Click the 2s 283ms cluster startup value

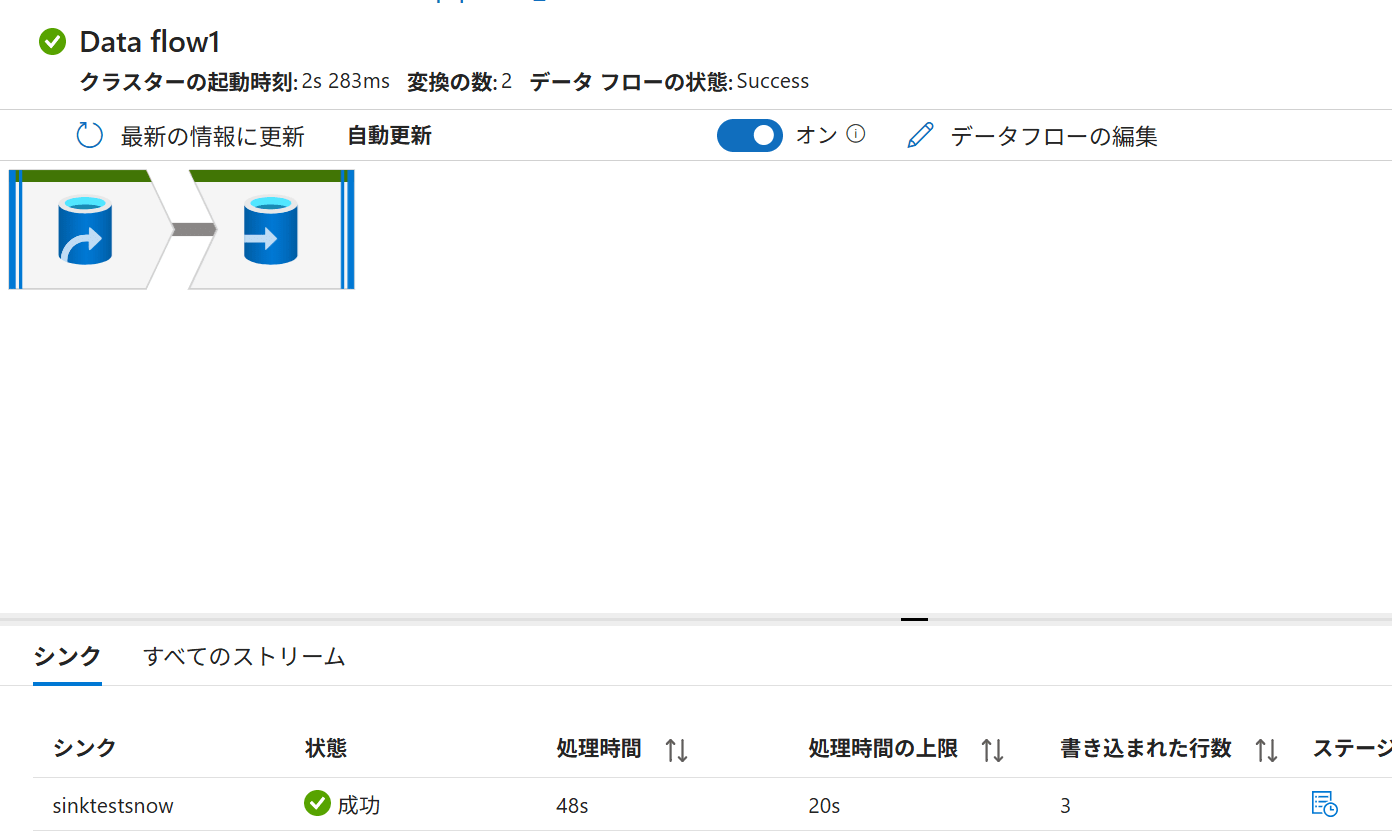(346, 81)
